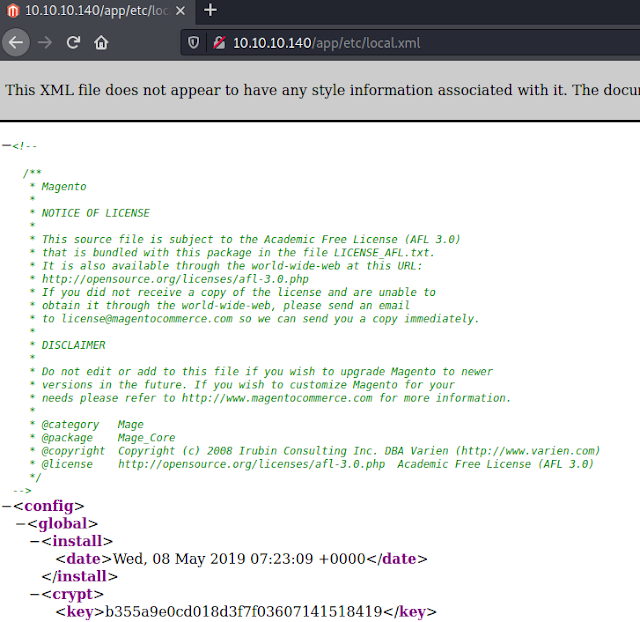Click the forward navigation arrow
The width and height of the screenshot is (640, 622).
click(x=44, y=42)
